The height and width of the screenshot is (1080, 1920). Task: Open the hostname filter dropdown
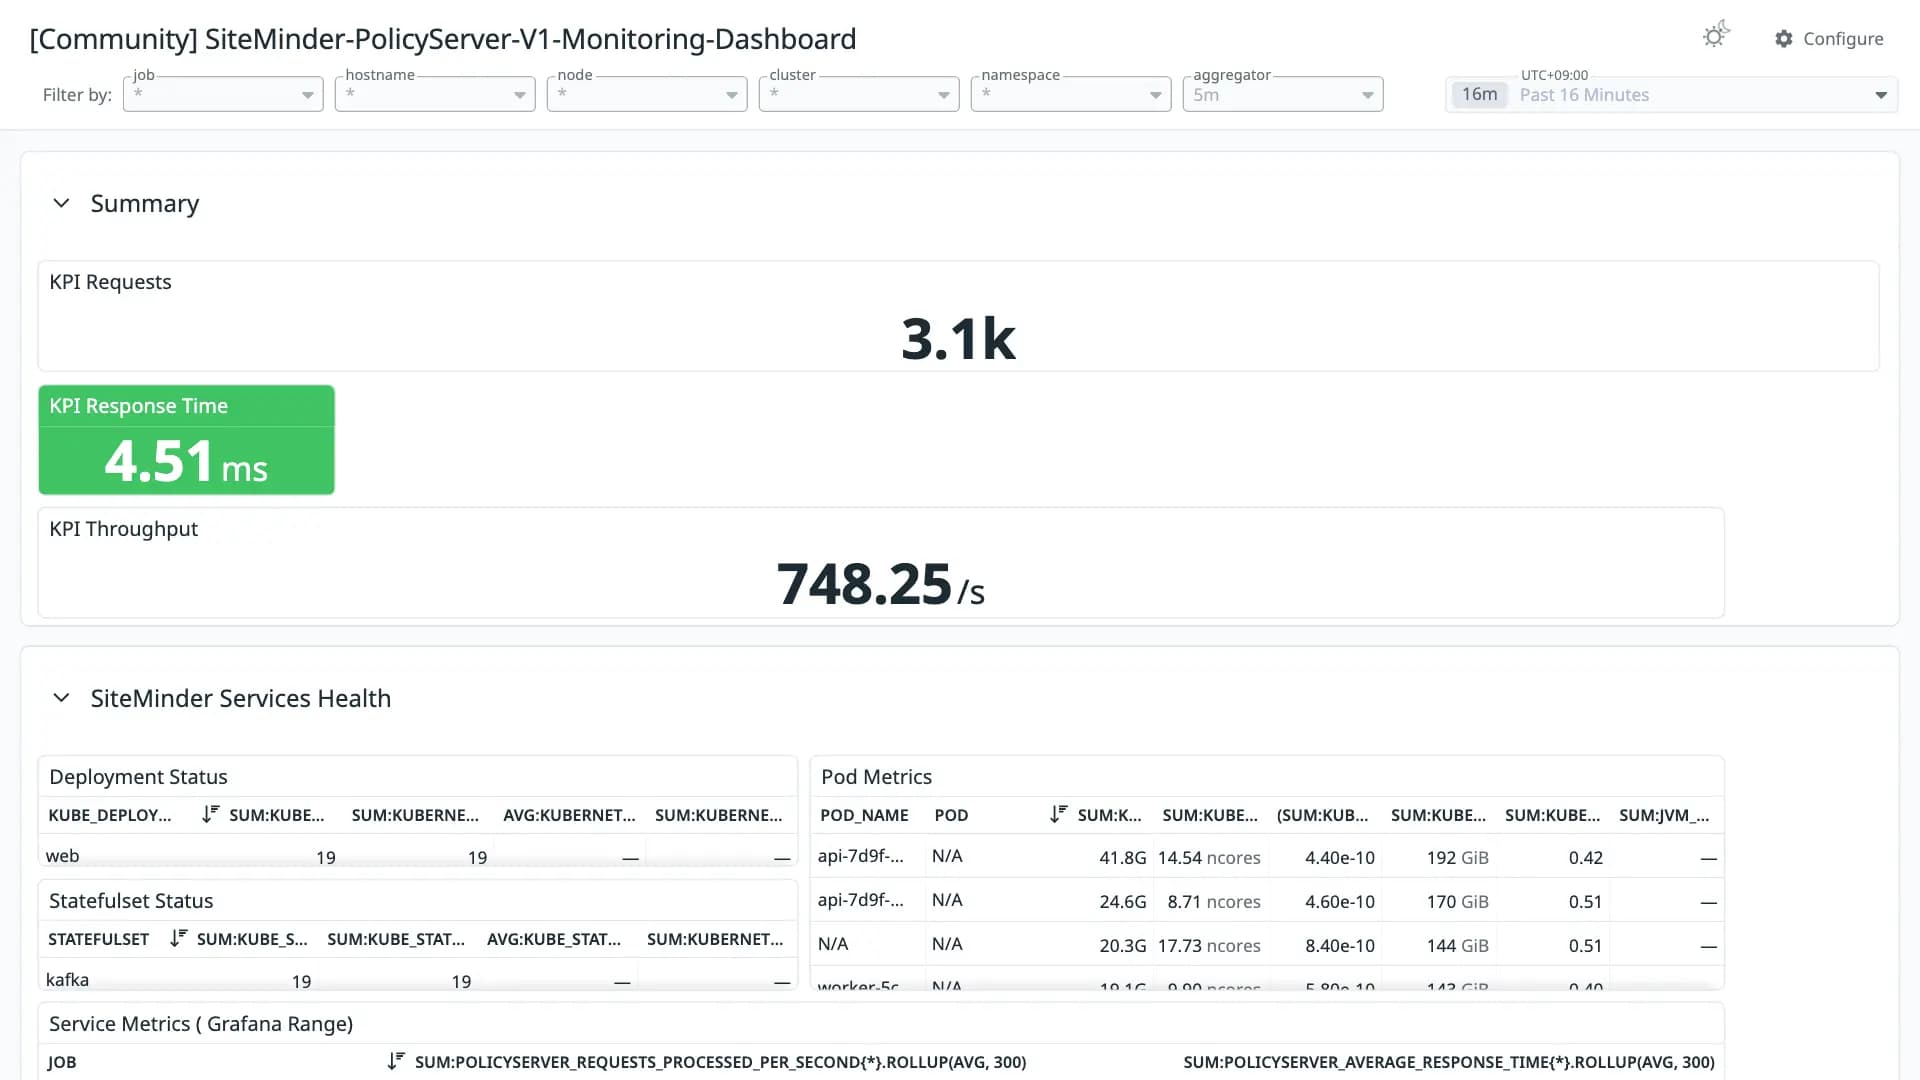435,94
